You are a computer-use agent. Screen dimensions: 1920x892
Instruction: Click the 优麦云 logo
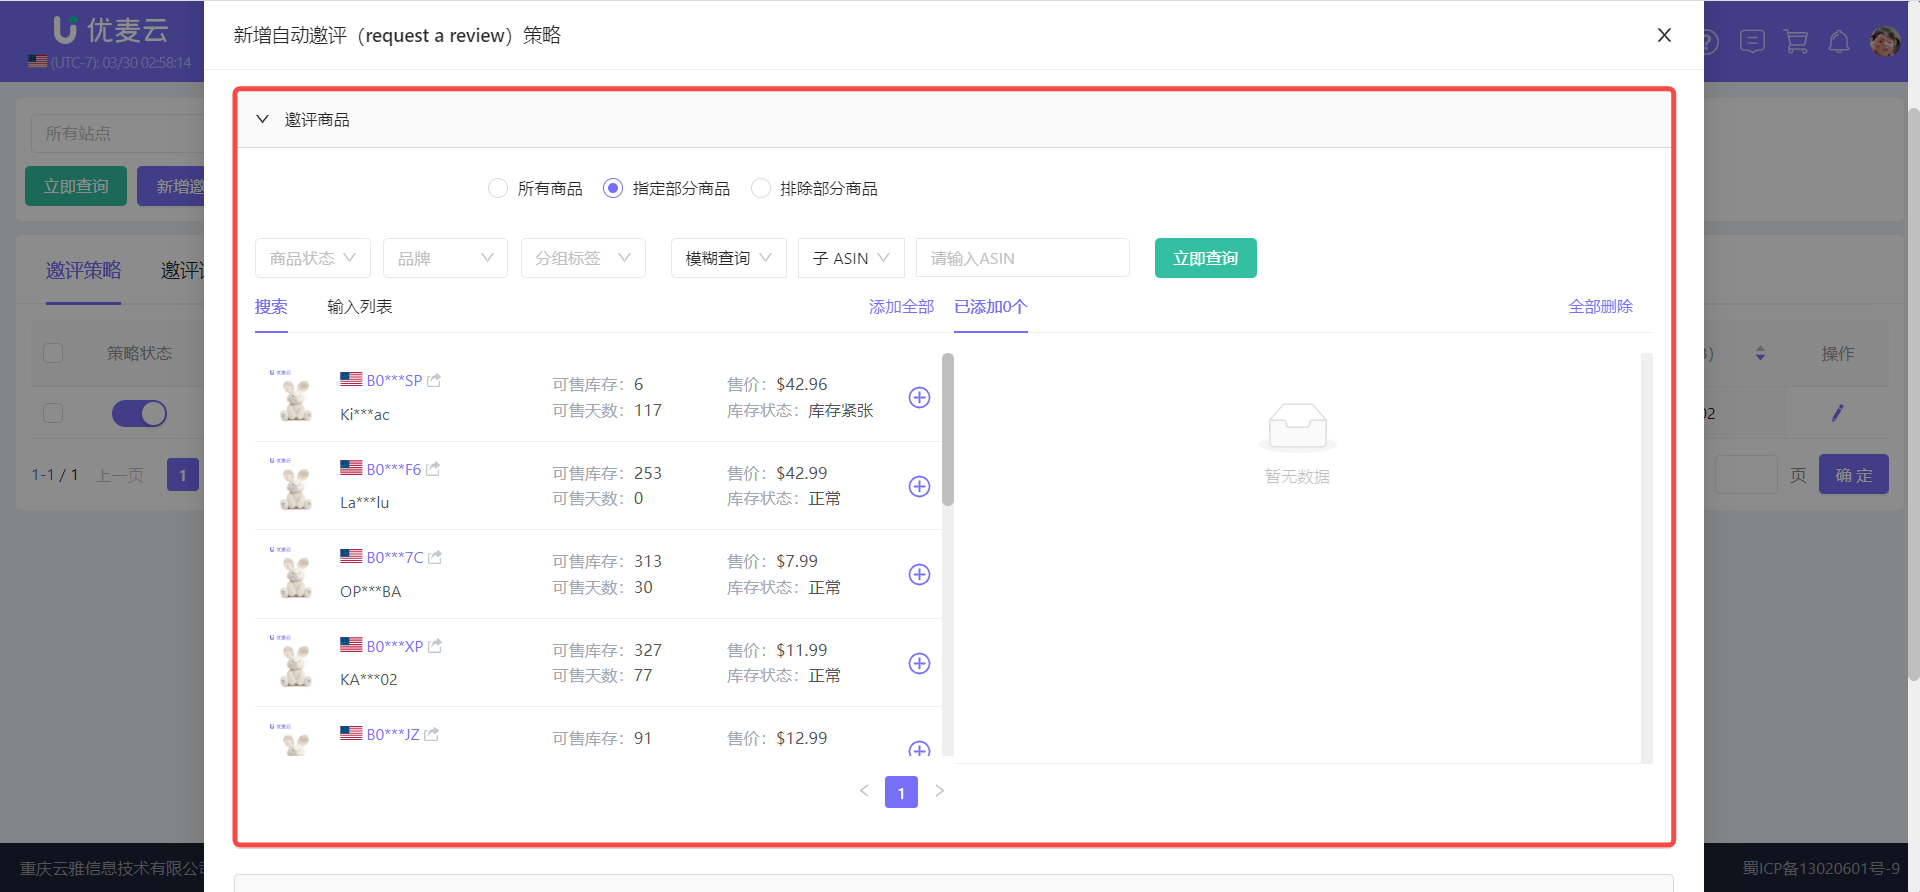tap(111, 30)
